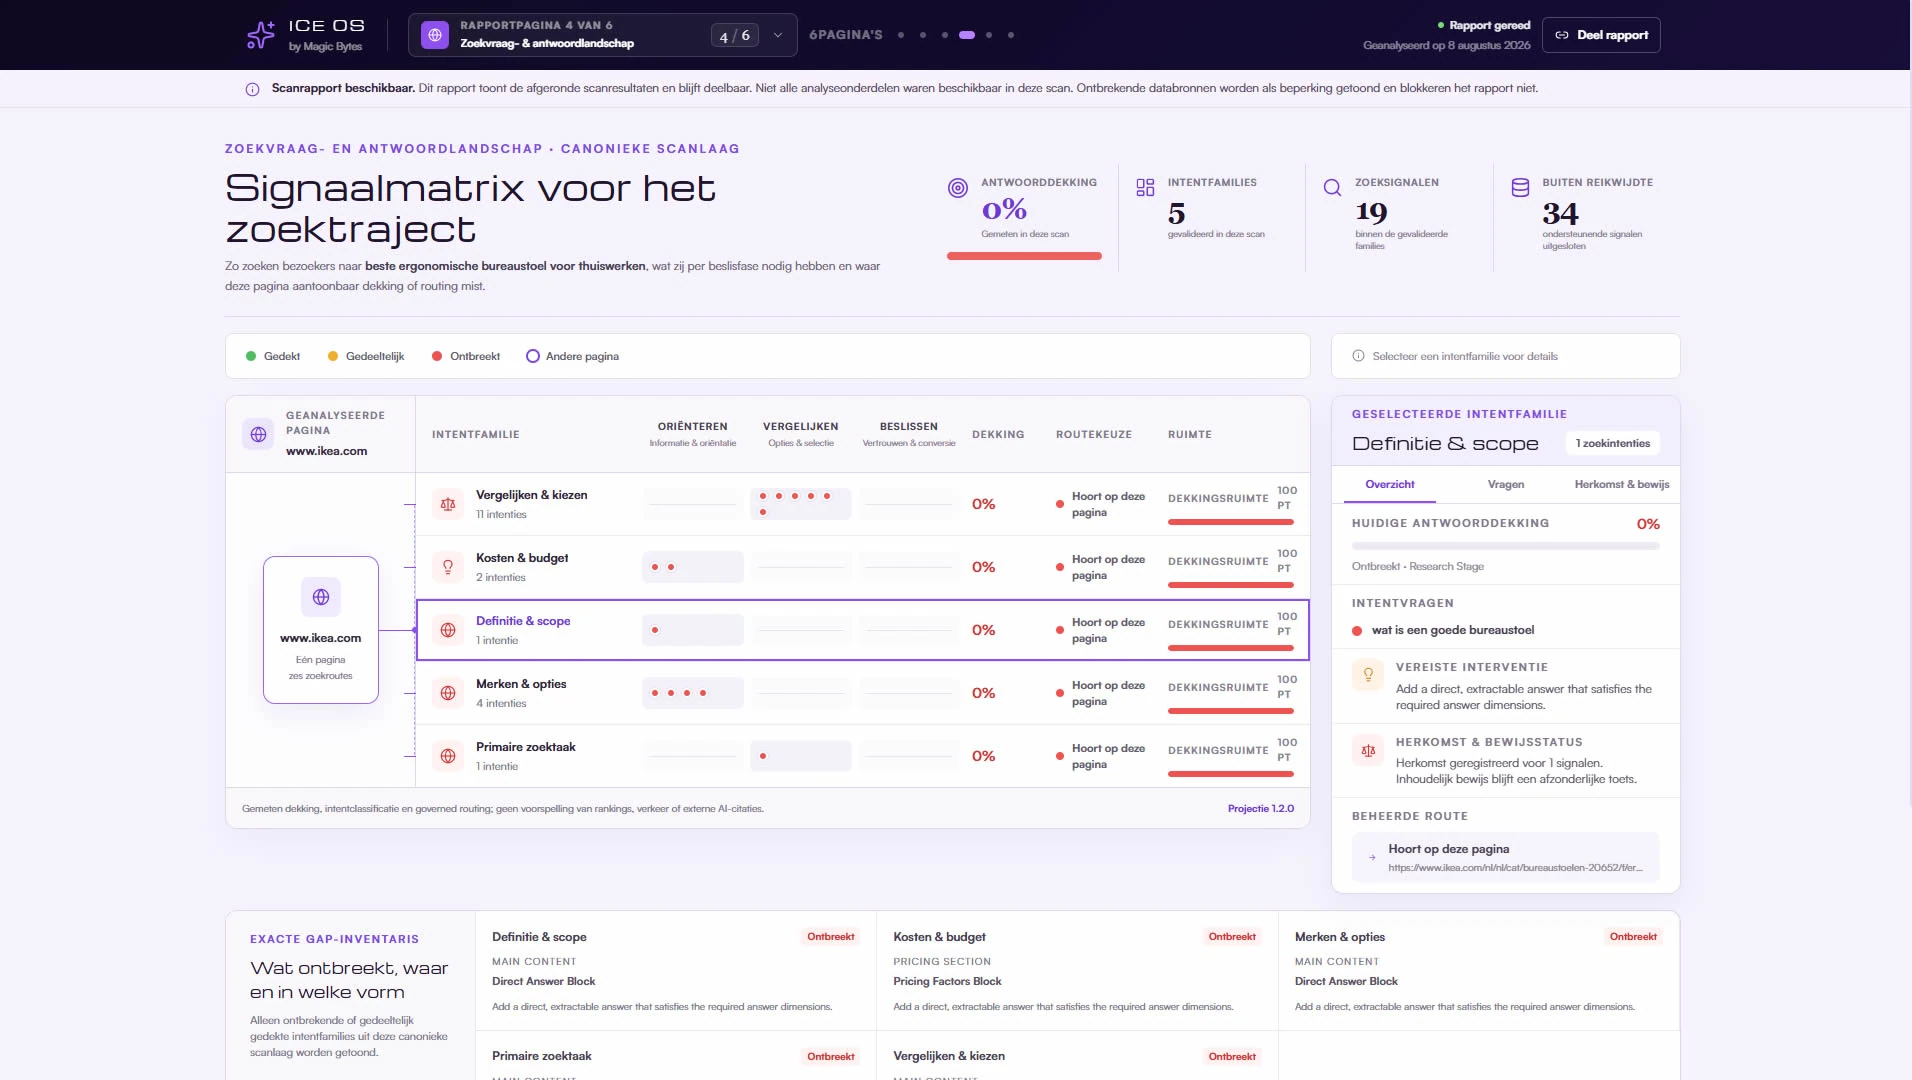Click the database icon for Buiten reikwijdte

(x=1520, y=187)
